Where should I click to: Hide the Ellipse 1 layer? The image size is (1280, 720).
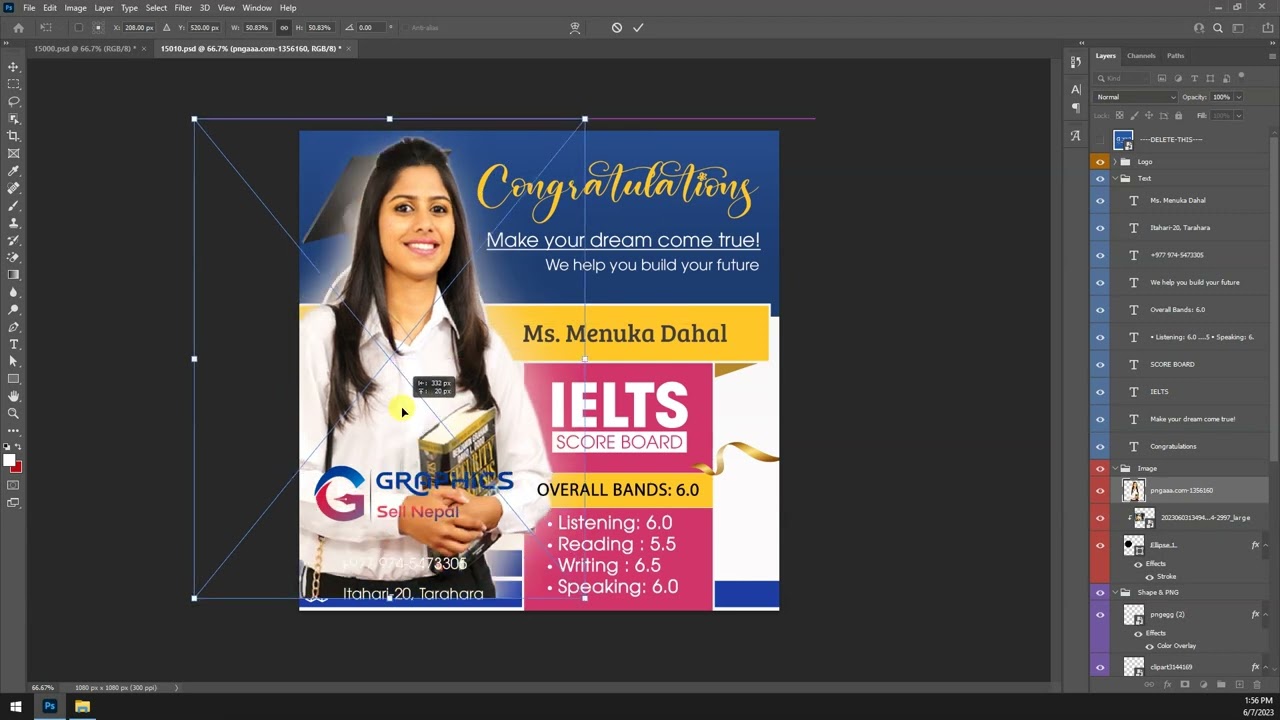(x=1100, y=545)
